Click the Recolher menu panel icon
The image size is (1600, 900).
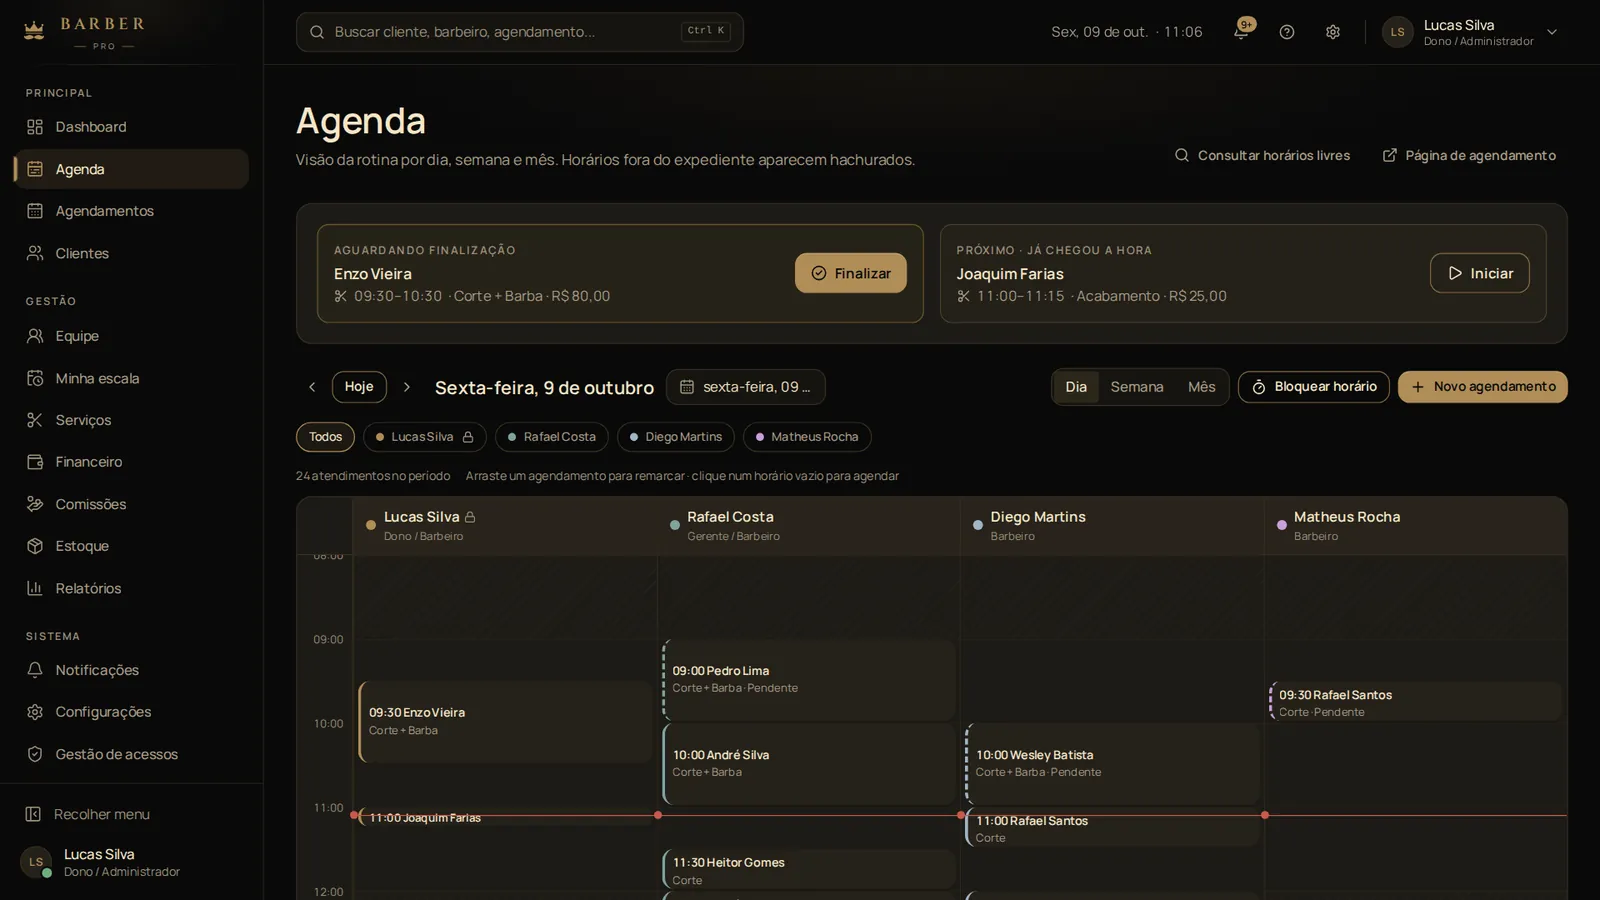[33, 814]
